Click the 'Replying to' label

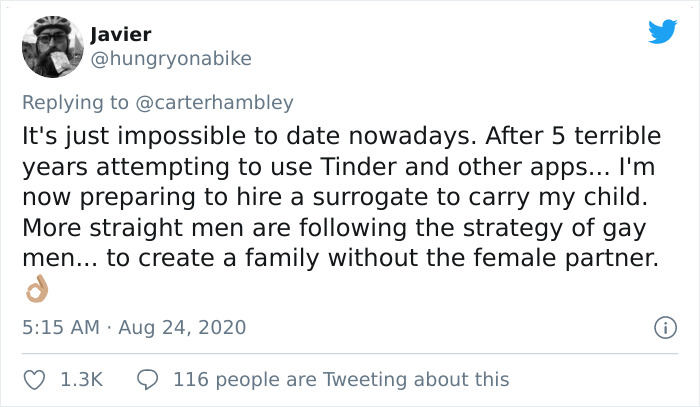click(x=75, y=103)
